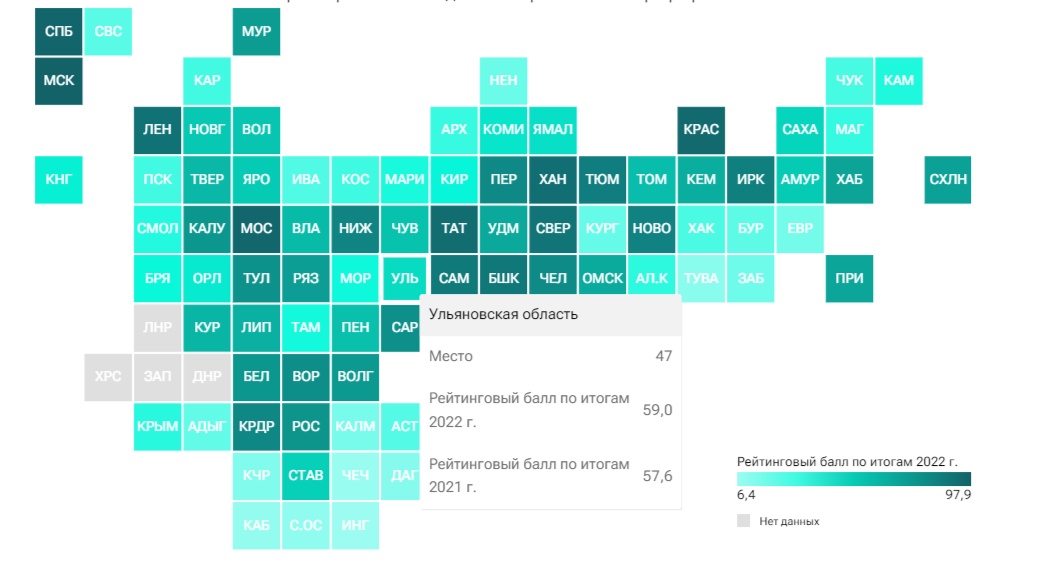This screenshot has width=1047, height=568.
Task: Select the ИНГ region tile
Action: [355, 524]
